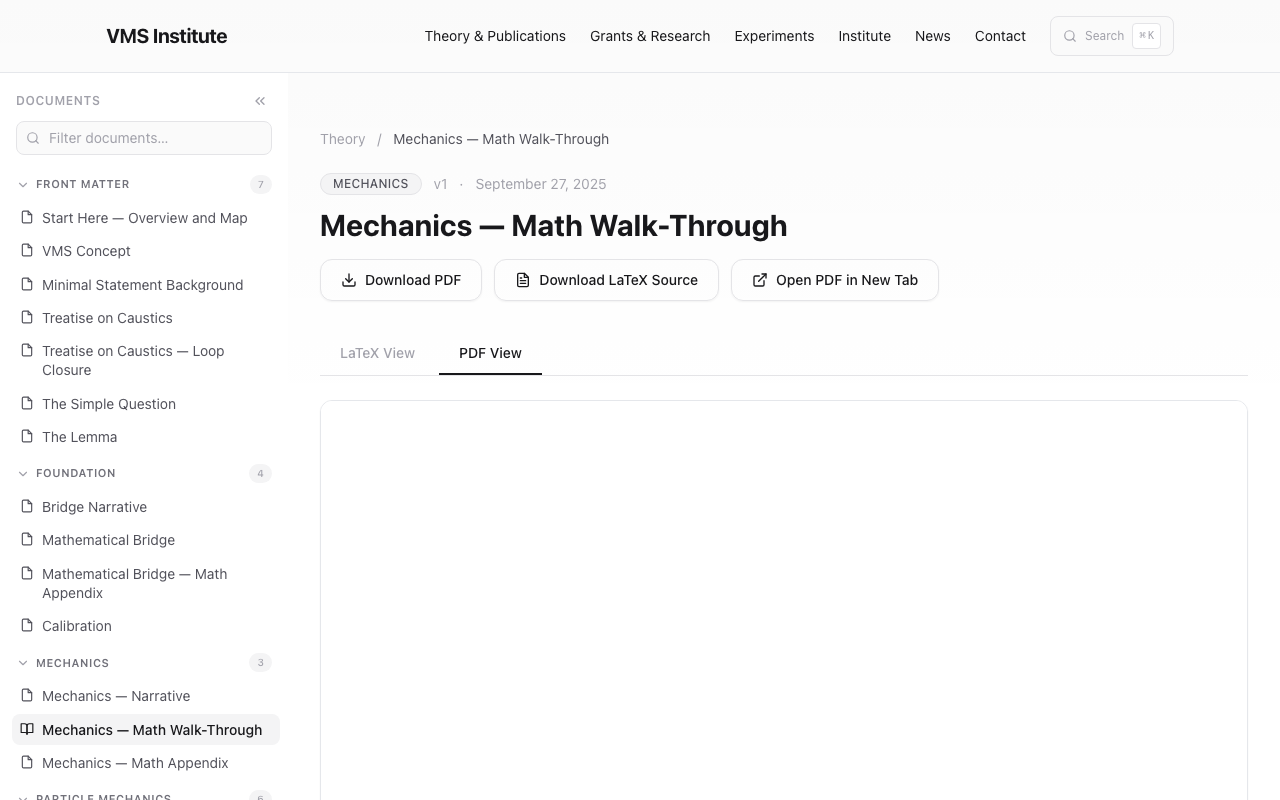The width and height of the screenshot is (1280, 800).
Task: Open Theory & Publications nav menu
Action: (x=495, y=36)
